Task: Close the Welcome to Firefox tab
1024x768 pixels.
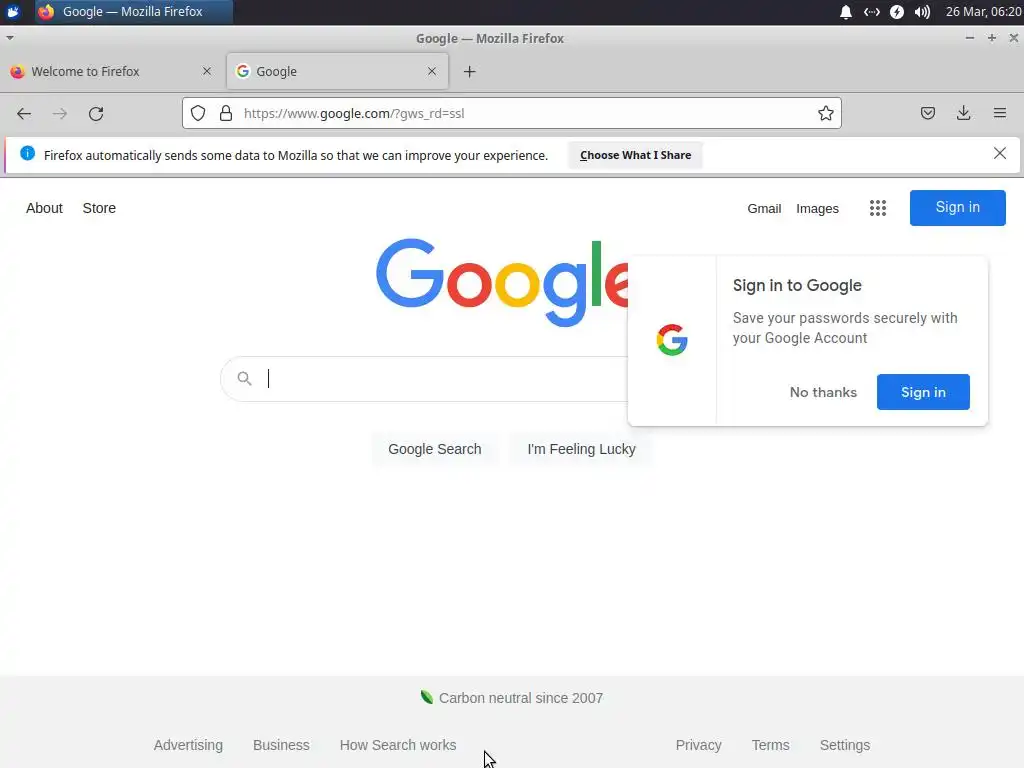Action: [x=207, y=71]
